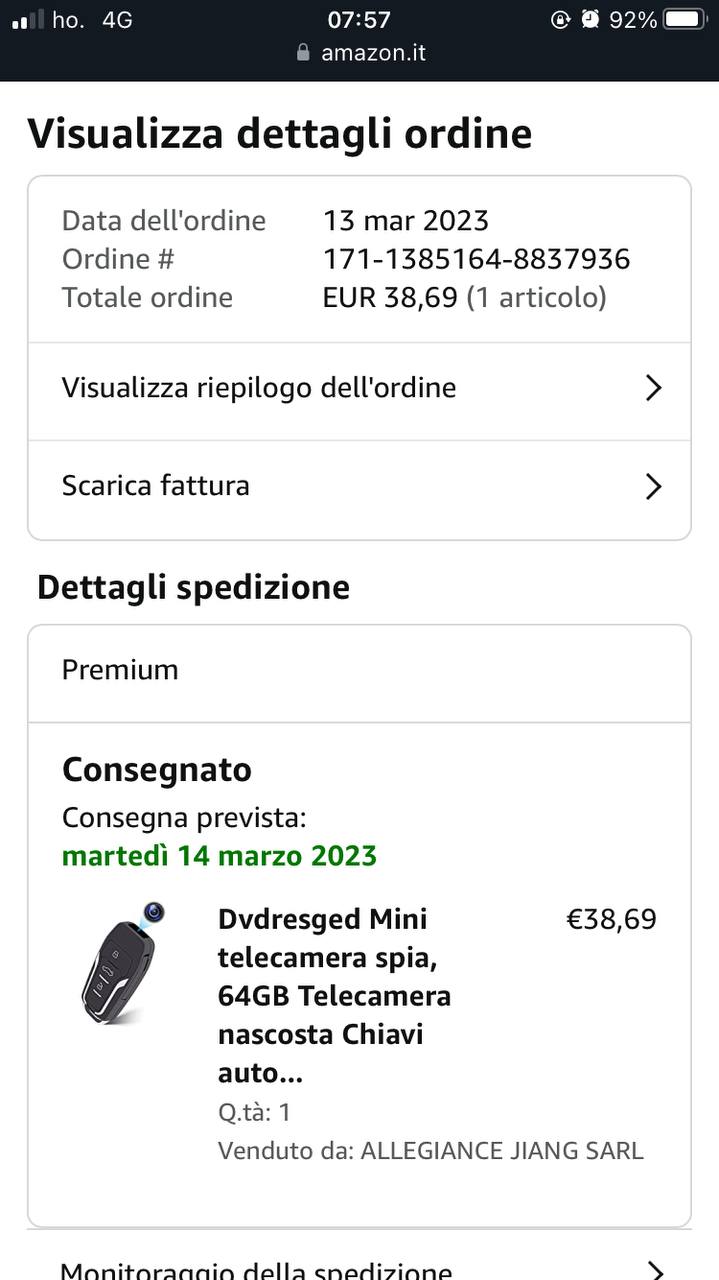The width and height of the screenshot is (719, 1280).
Task: Tap the Consegnato delivery status heading
Action: [157, 769]
